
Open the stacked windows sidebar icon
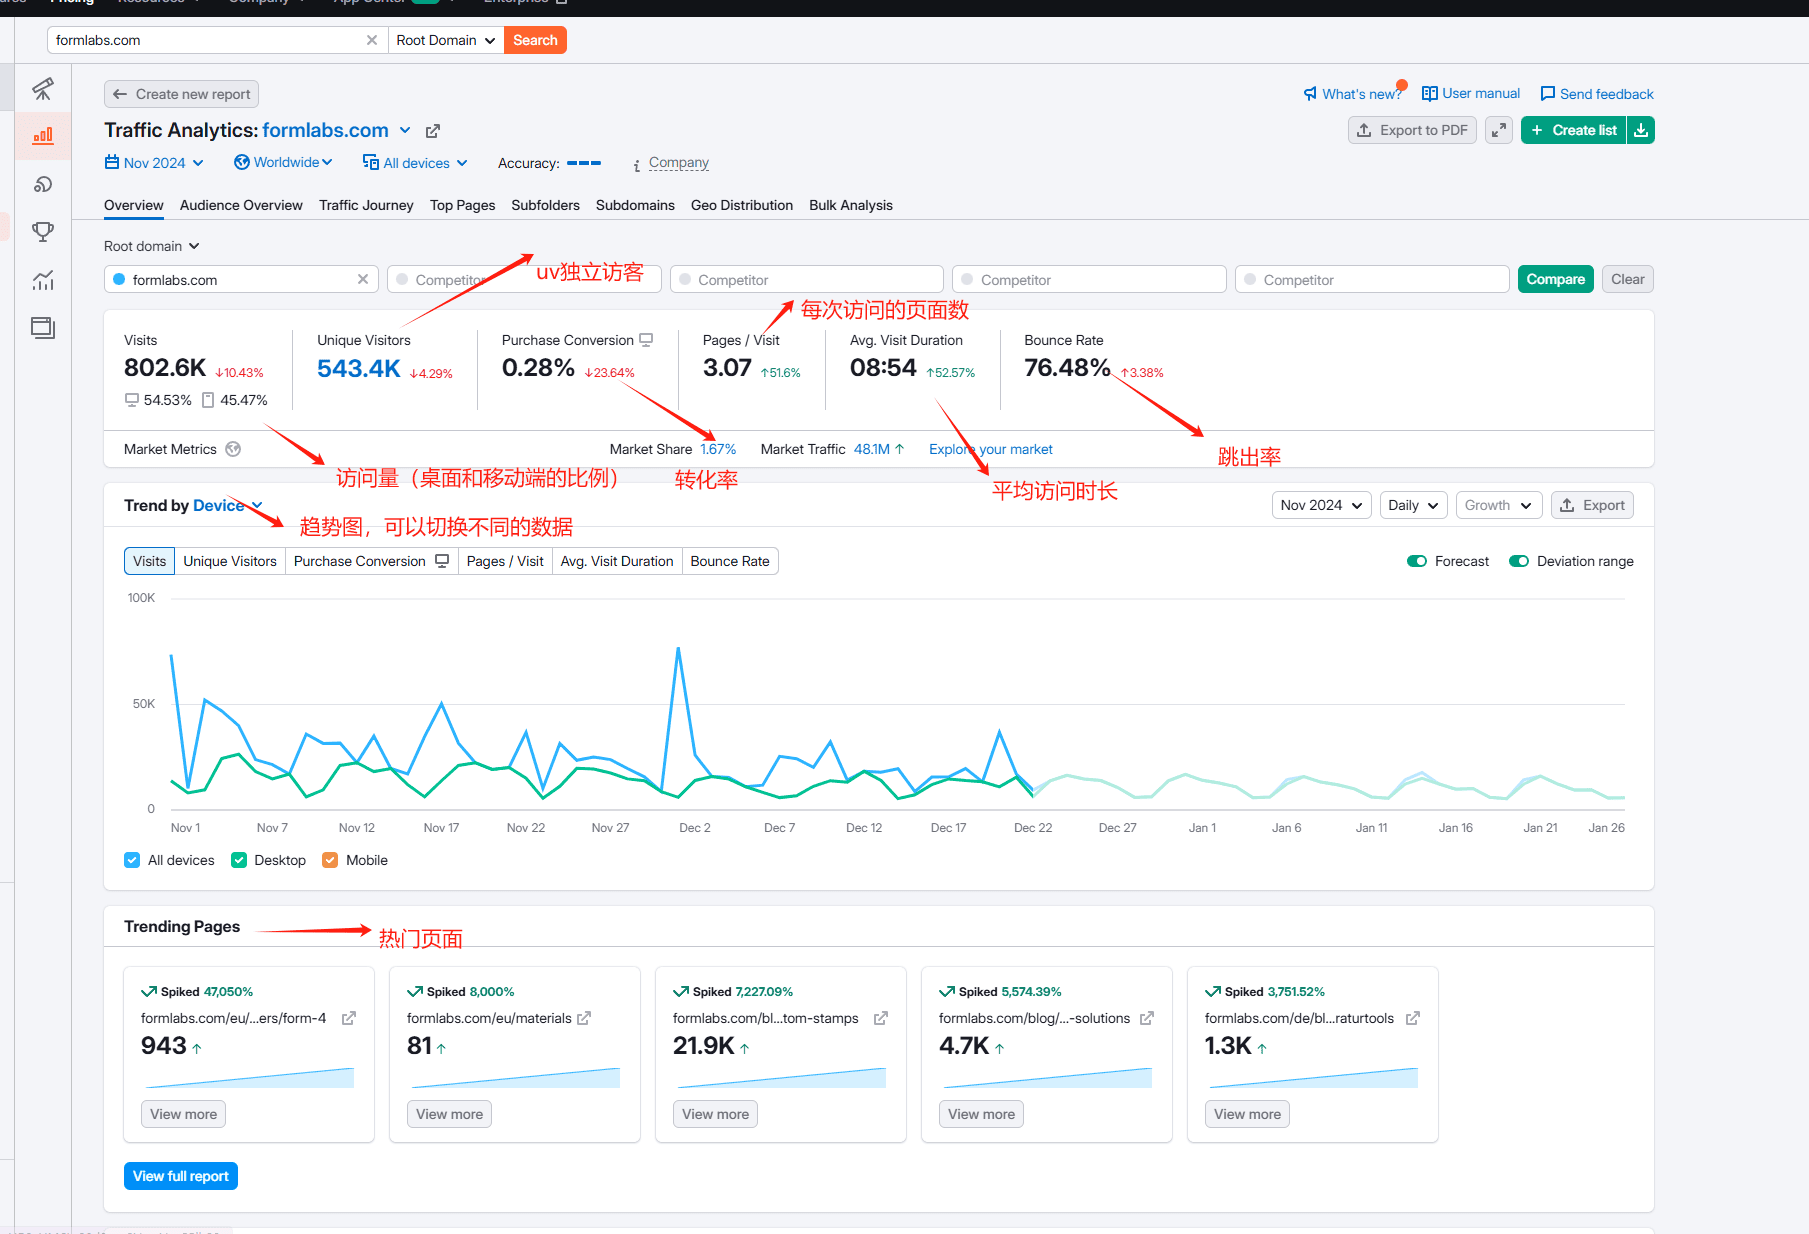42,328
